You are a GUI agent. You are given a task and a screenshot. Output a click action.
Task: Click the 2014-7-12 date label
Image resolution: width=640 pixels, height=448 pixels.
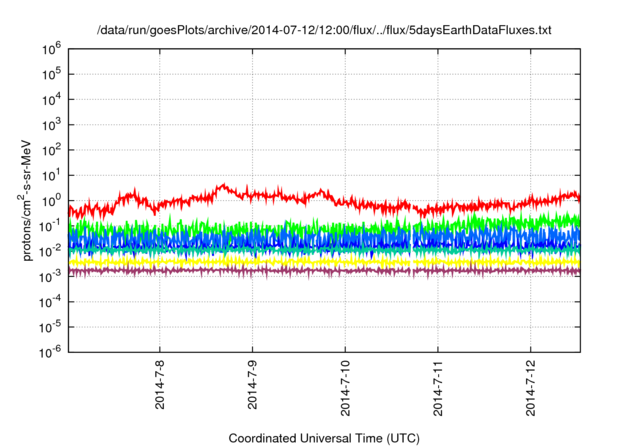pos(531,388)
